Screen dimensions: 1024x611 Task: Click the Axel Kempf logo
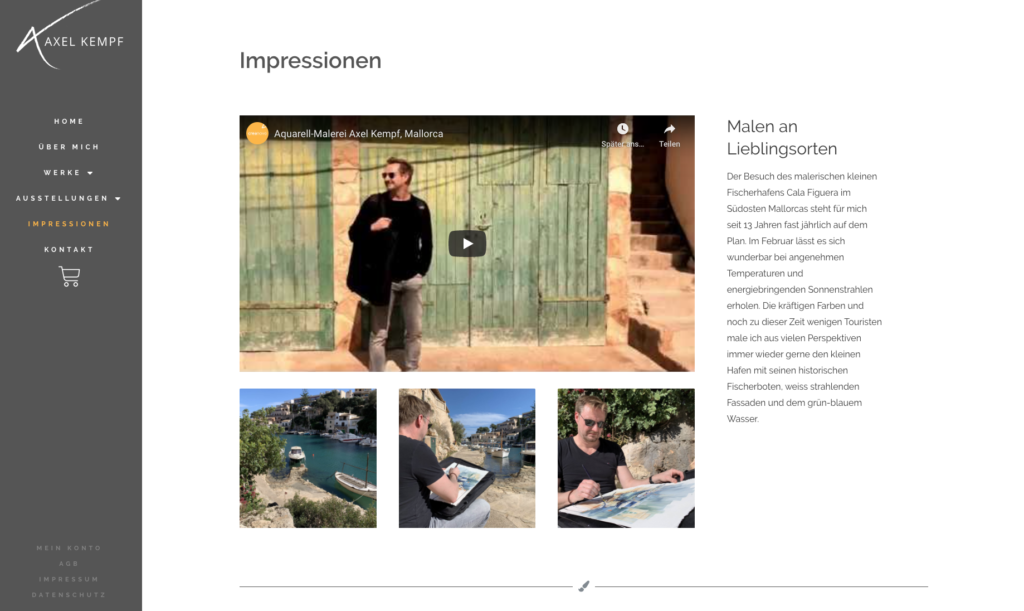coord(70,37)
